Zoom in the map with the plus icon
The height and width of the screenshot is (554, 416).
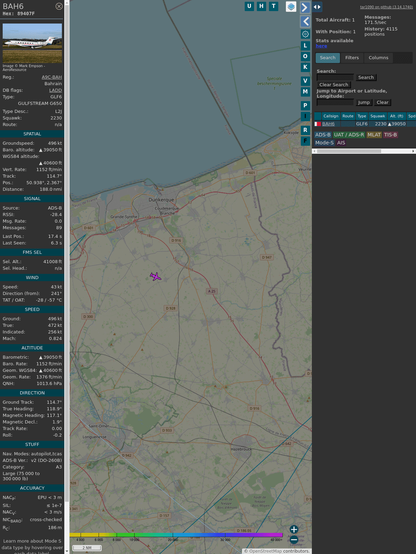click(294, 529)
